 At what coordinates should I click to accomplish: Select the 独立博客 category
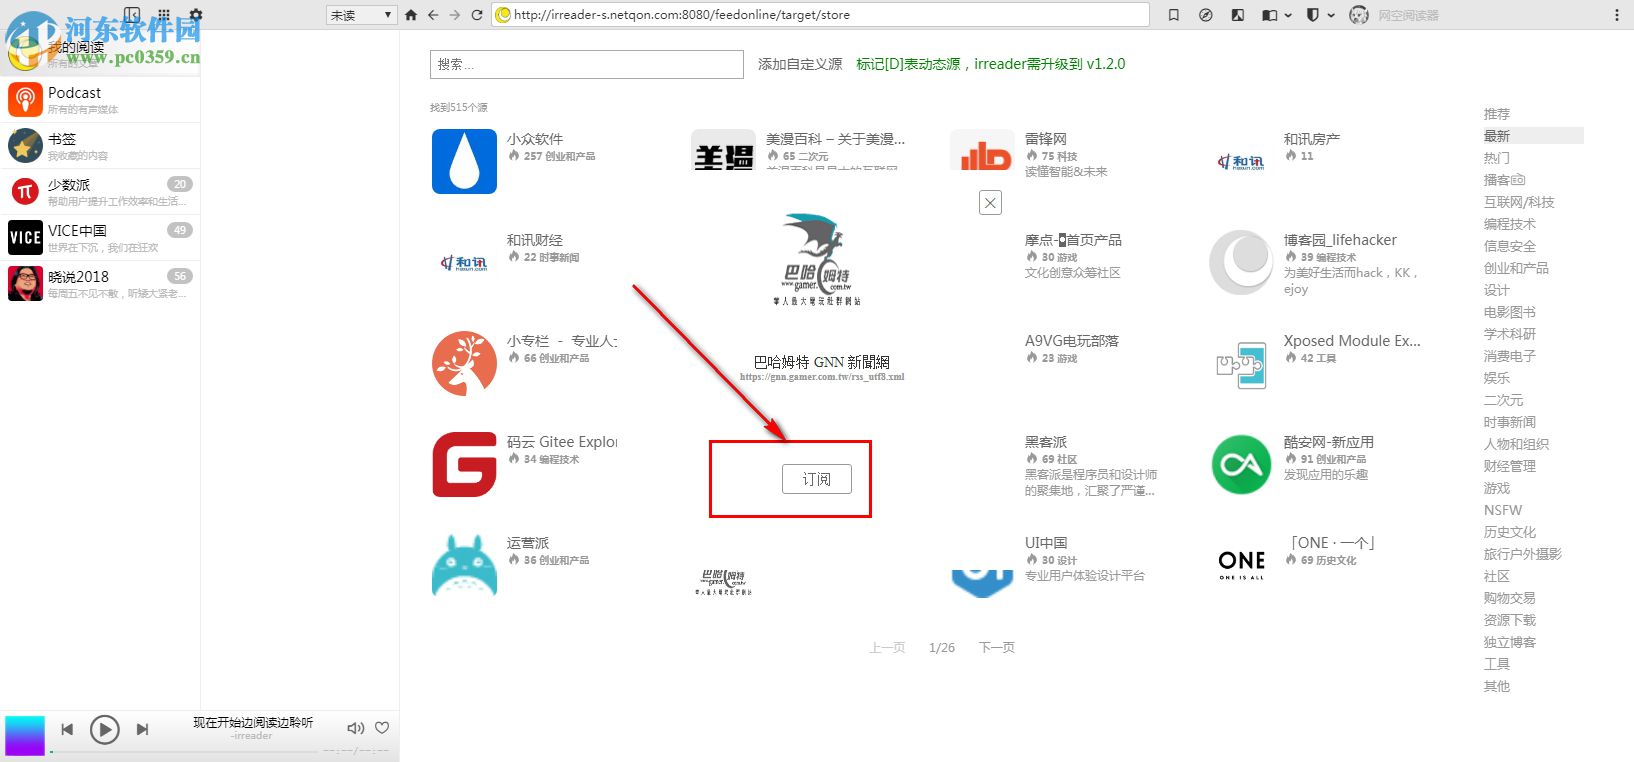point(1510,642)
